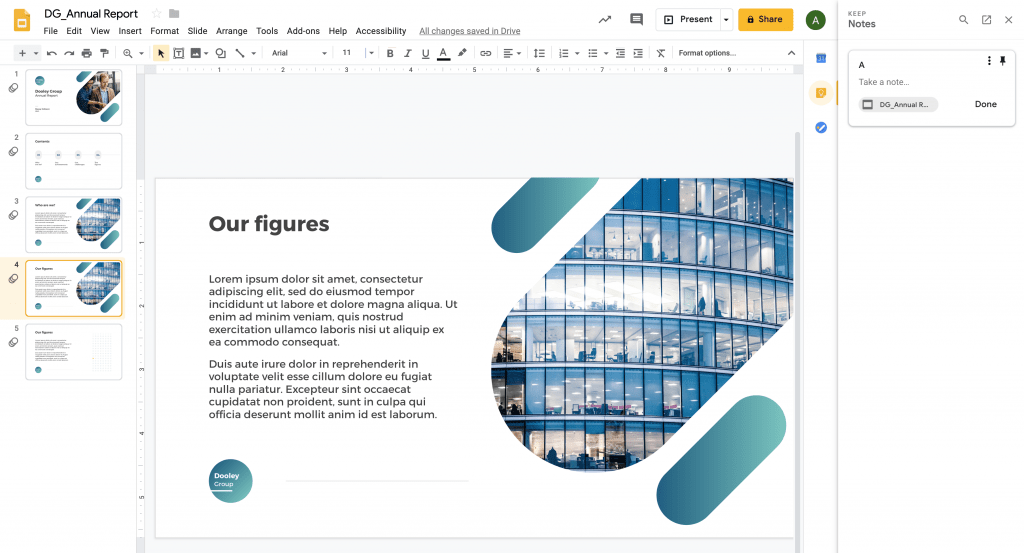Image resolution: width=1024 pixels, height=553 pixels.
Task: Open the Arial font dropdown
Action: tap(299, 53)
